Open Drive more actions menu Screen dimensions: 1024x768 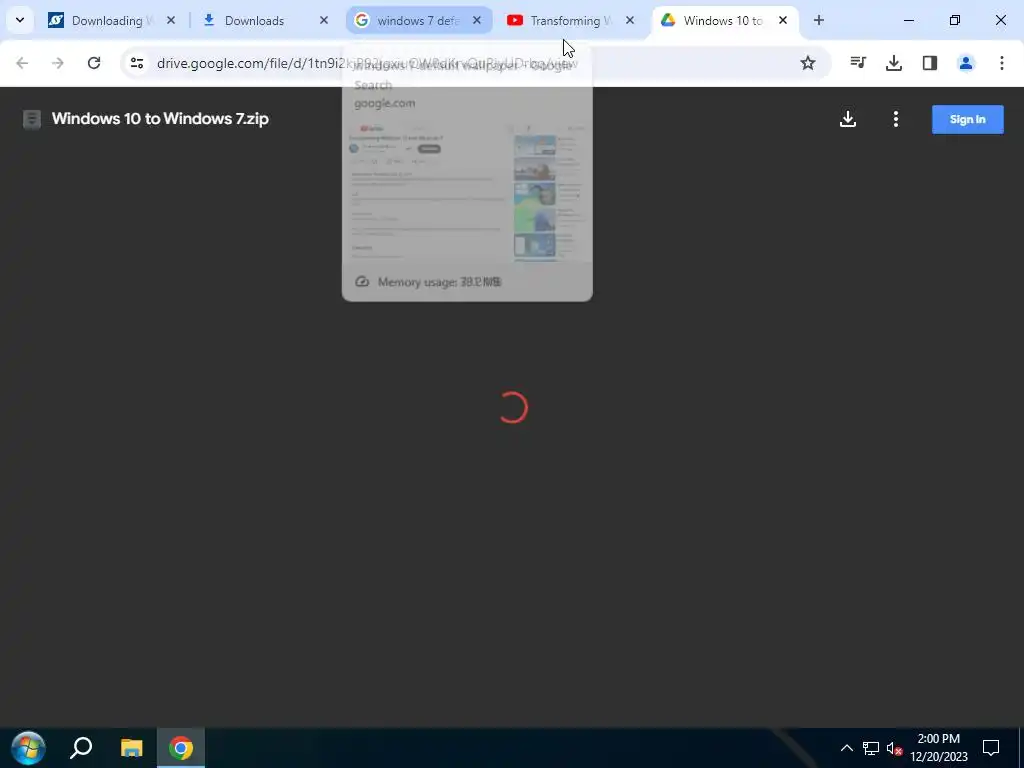896,119
